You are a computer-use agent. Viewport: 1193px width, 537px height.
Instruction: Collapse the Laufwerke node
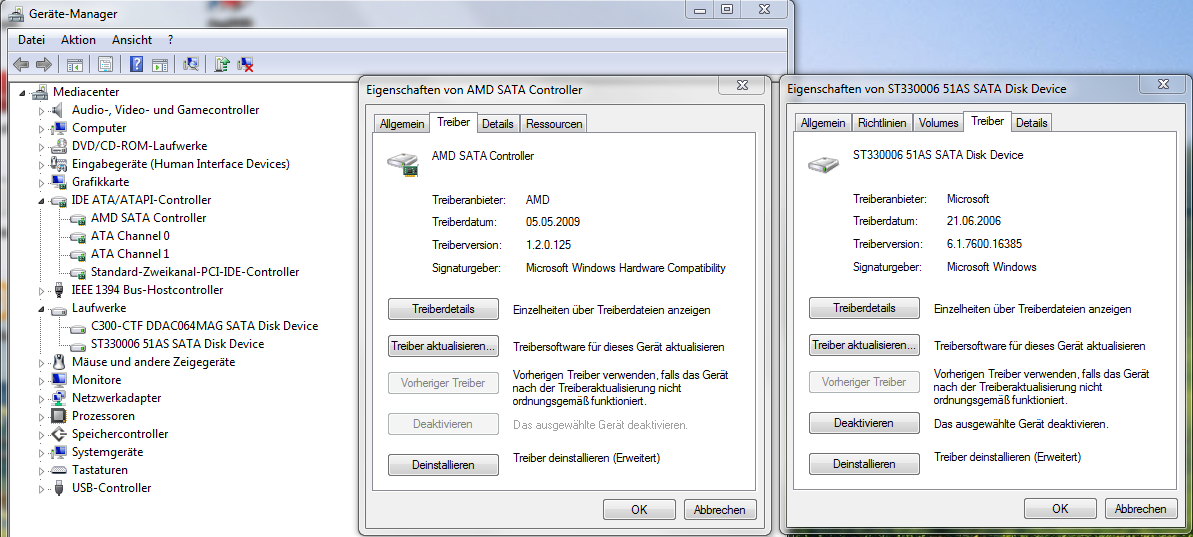coord(43,309)
